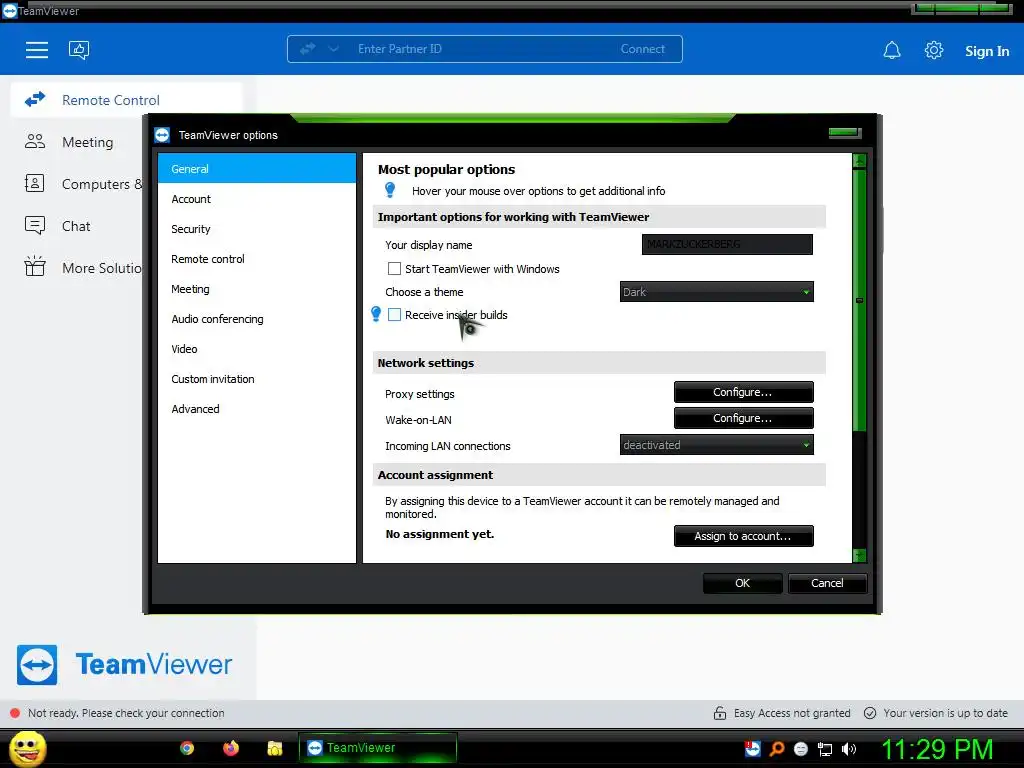Screen dimensions: 1024x768
Task: Click the version up-to-date checkmark icon
Action: (x=870, y=713)
